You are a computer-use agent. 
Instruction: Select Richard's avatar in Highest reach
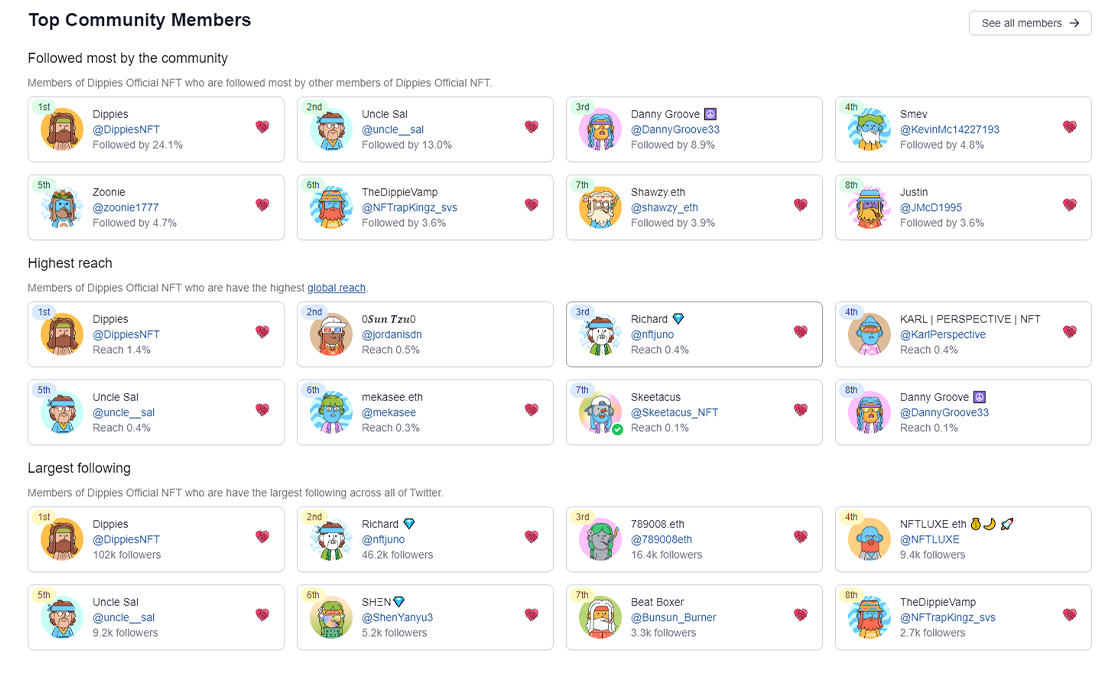(598, 335)
